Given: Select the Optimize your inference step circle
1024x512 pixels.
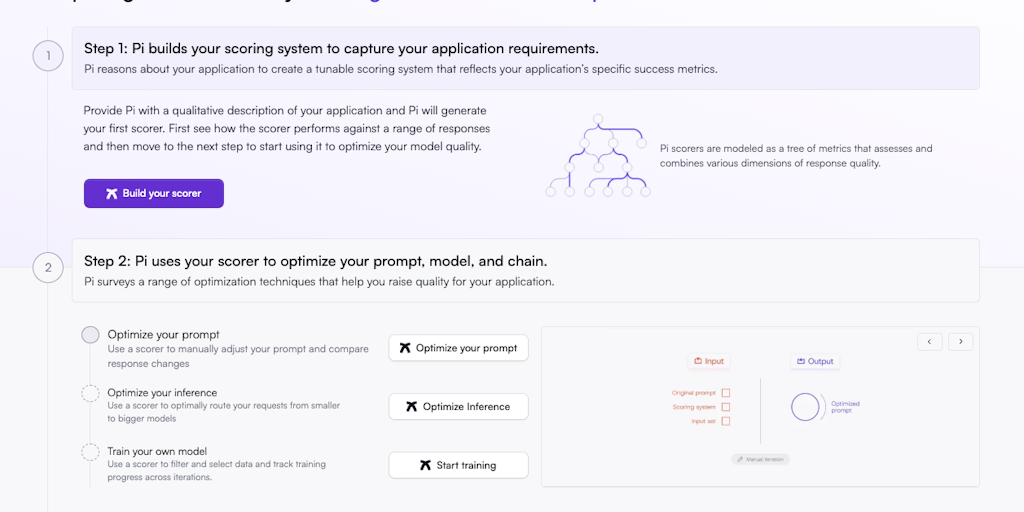Looking at the screenshot, I should (x=91, y=393).
